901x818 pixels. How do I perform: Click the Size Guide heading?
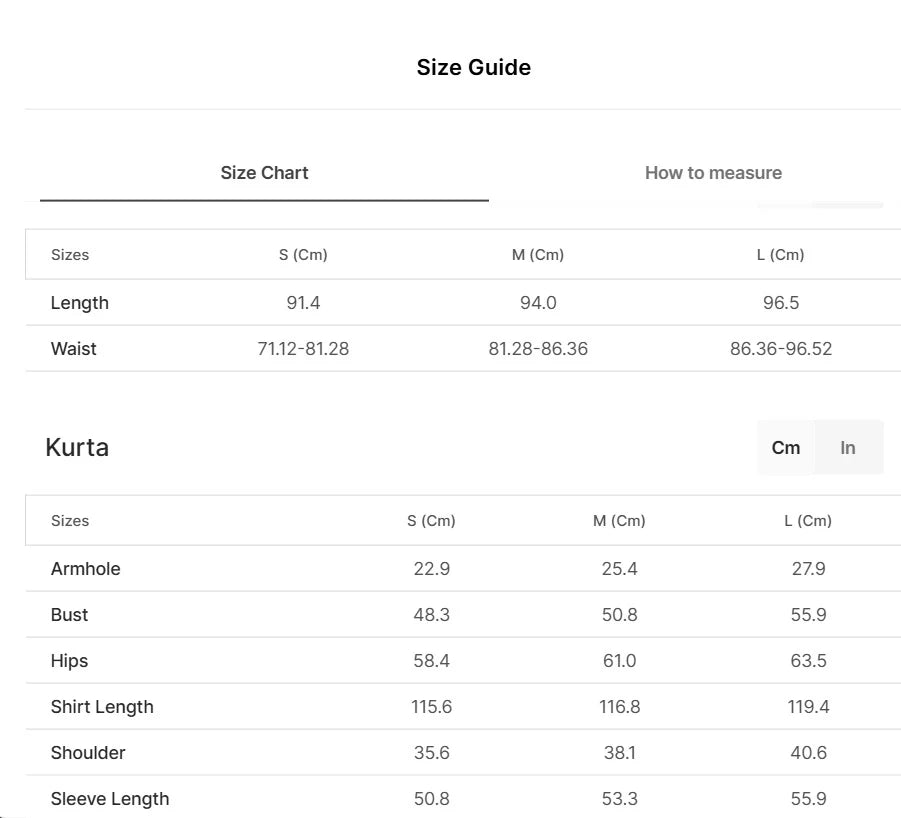[x=474, y=68]
